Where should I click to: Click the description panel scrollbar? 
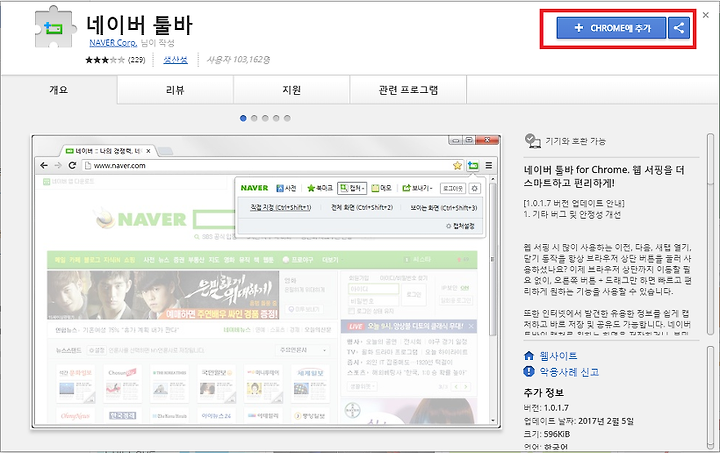coord(711,234)
